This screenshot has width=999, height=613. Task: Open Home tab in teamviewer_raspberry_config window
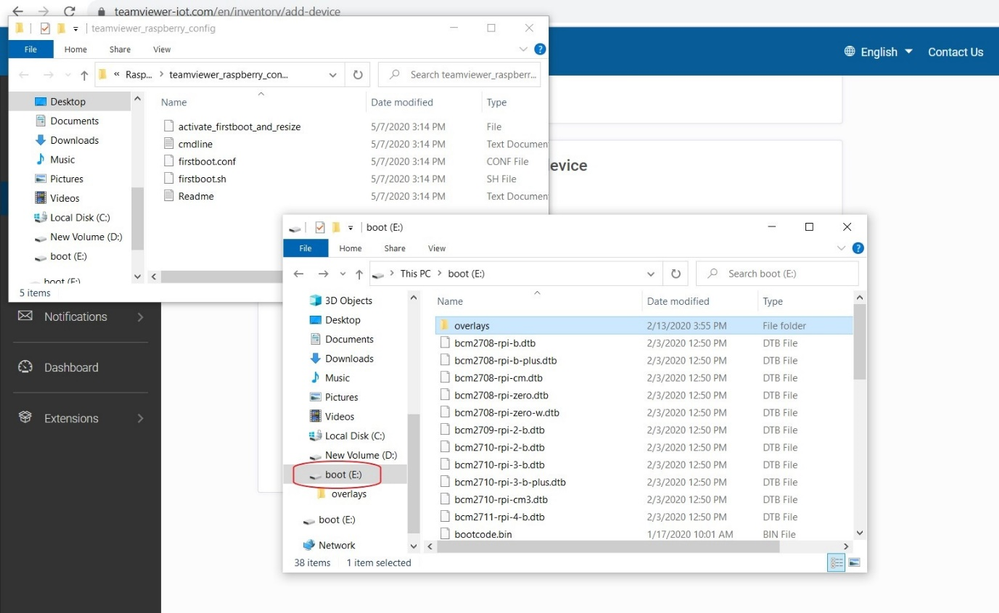coord(75,49)
